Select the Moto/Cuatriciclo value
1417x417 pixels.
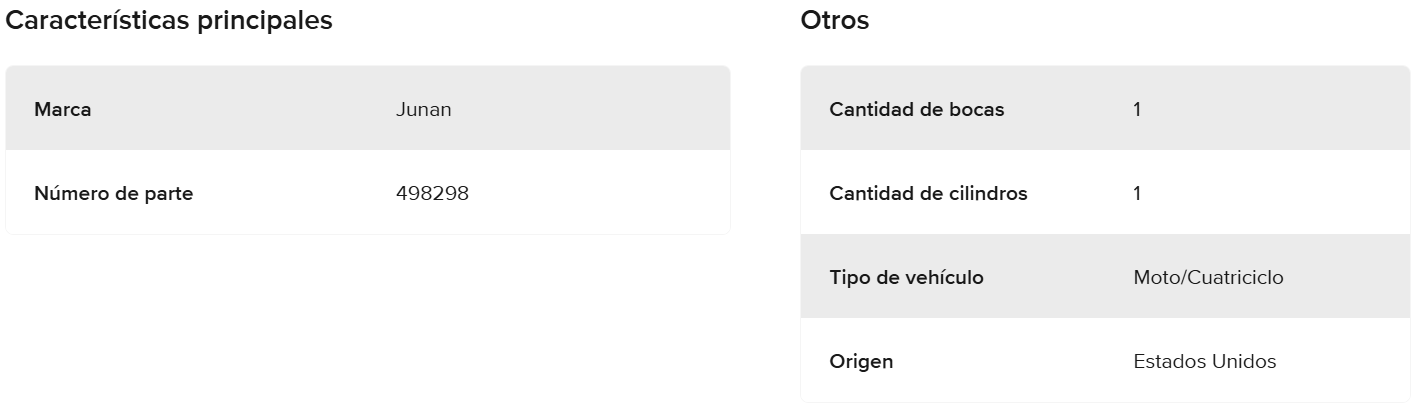(x=1208, y=277)
